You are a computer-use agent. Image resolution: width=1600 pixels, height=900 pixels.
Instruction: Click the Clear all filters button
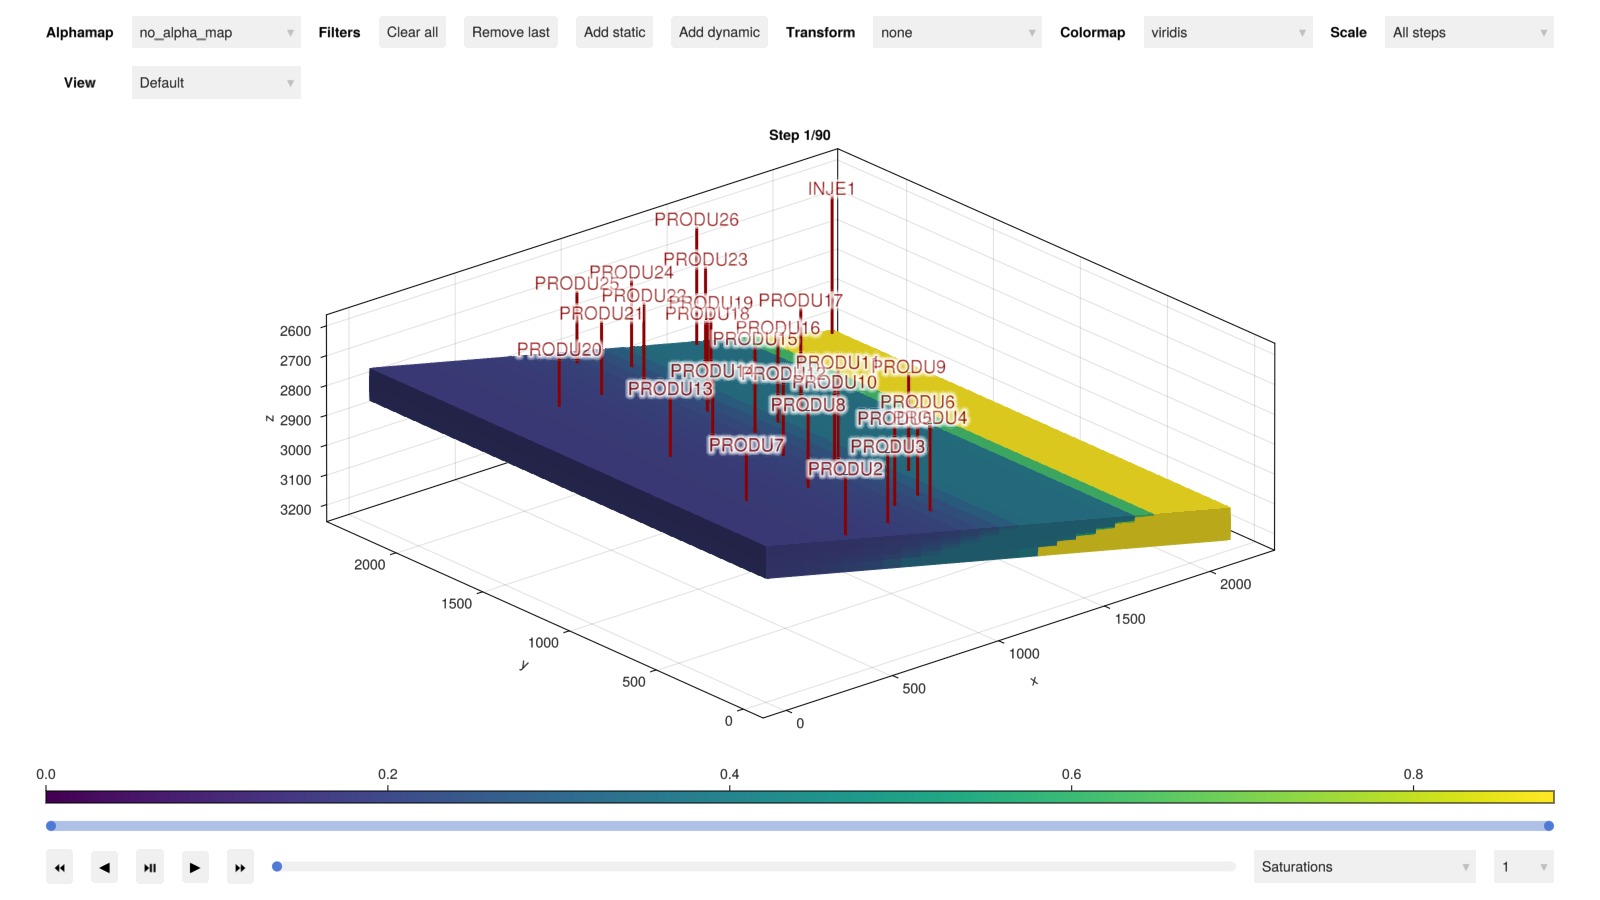click(x=412, y=33)
